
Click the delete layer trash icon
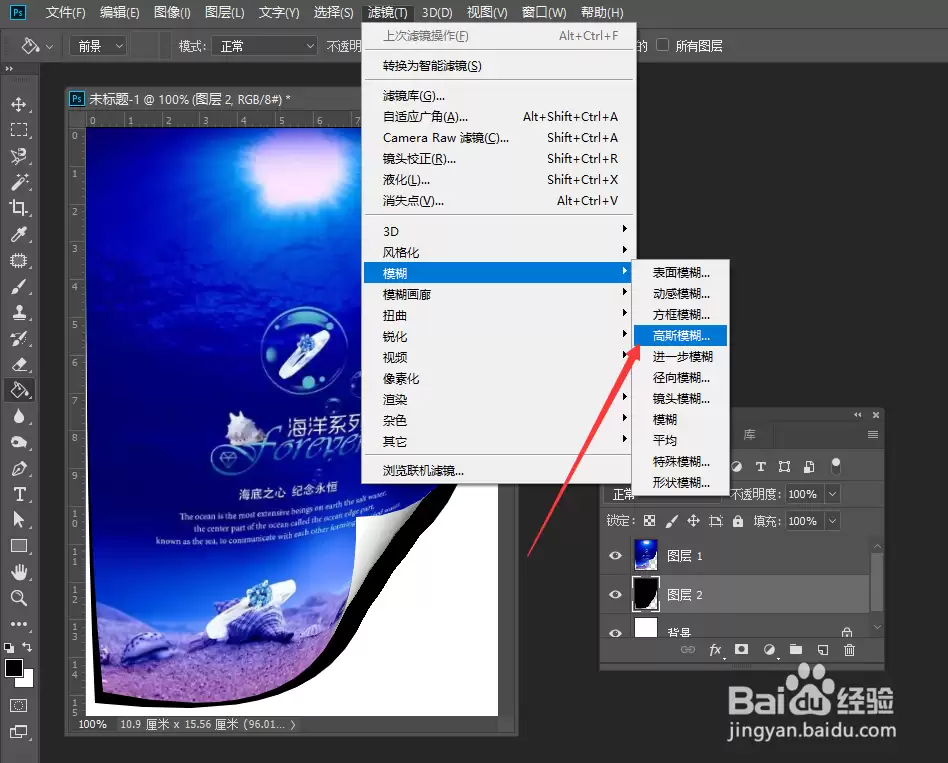pos(849,650)
